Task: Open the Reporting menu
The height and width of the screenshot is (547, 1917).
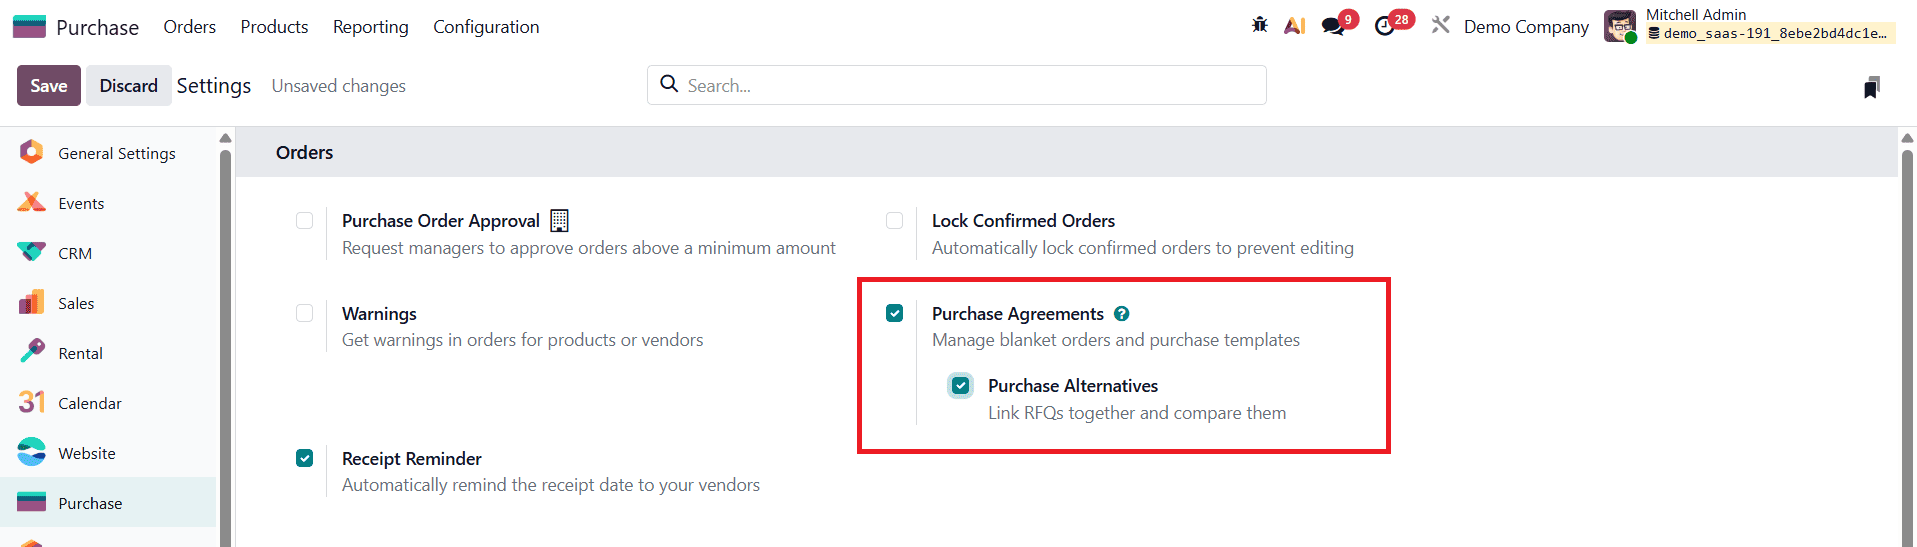Action: (x=370, y=27)
